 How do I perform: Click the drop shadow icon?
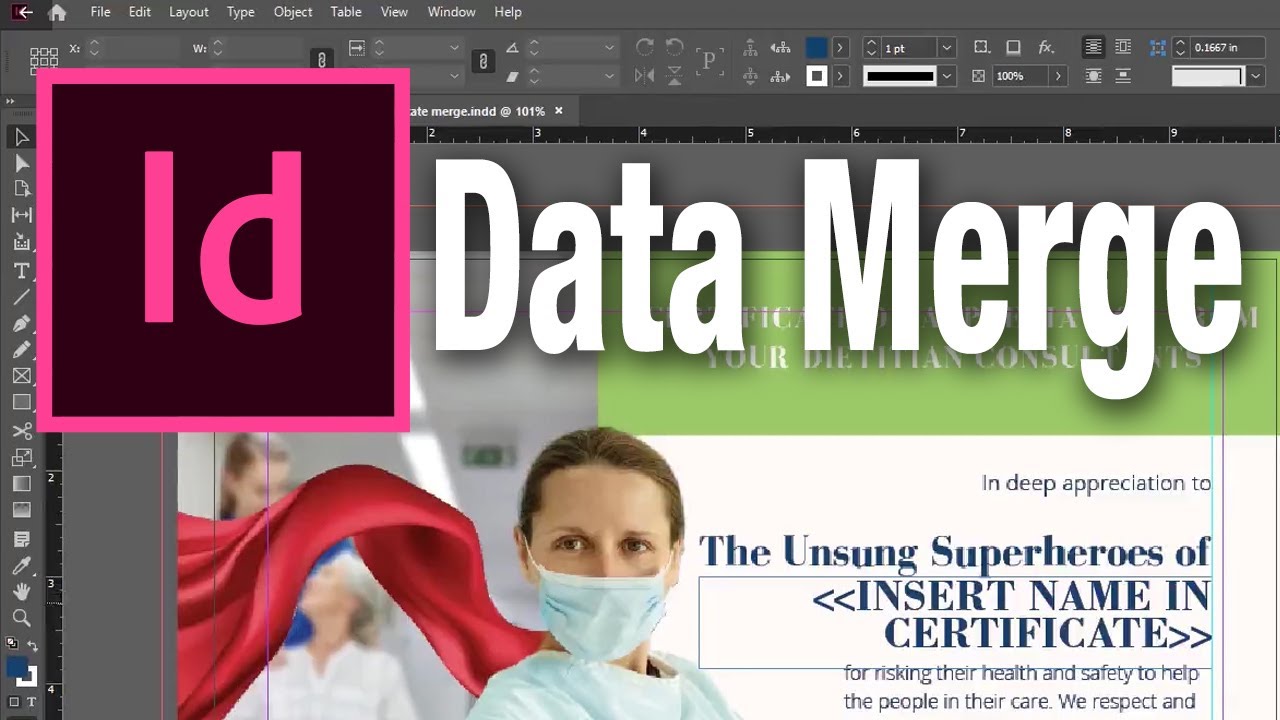coord(1013,47)
